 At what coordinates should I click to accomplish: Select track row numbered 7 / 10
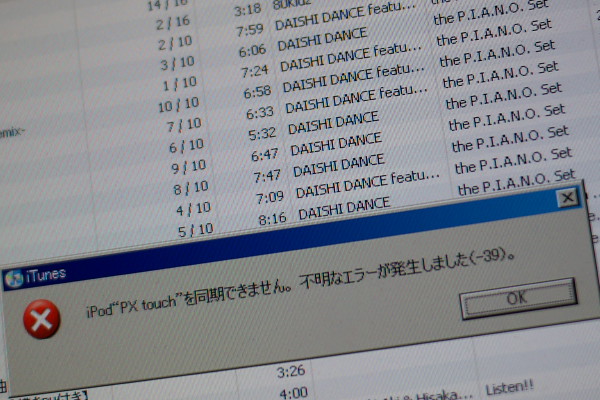point(184,125)
